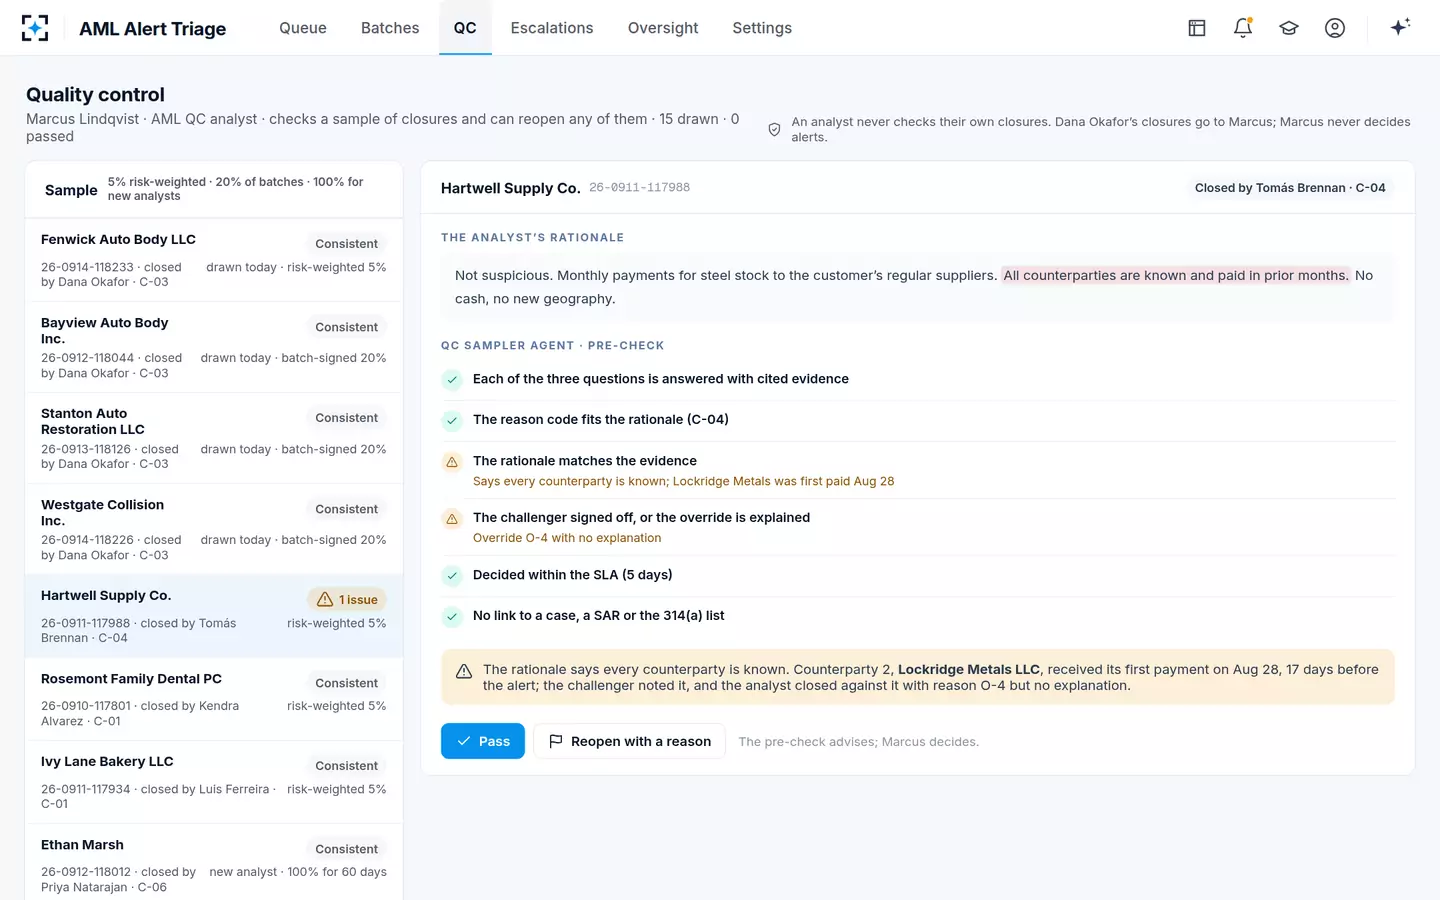The width and height of the screenshot is (1440, 900).
Task: Click THE ANALYST'S RATIONALE section heading
Action: 532,238
